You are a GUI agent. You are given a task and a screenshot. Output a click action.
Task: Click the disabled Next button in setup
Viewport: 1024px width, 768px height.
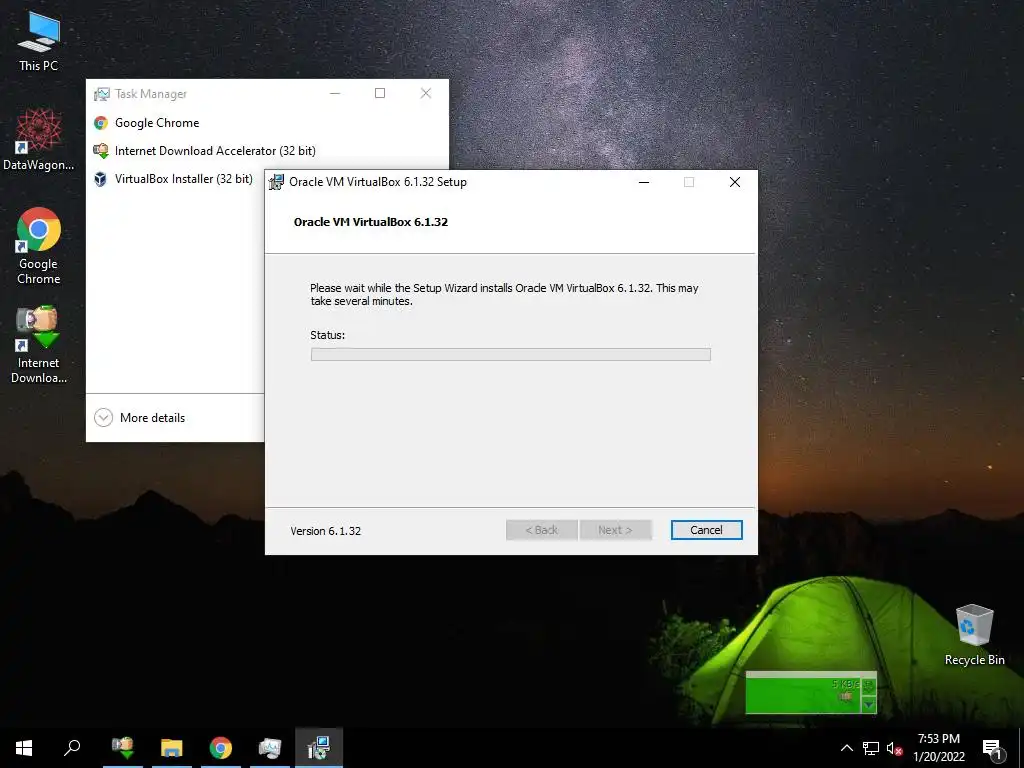click(615, 530)
